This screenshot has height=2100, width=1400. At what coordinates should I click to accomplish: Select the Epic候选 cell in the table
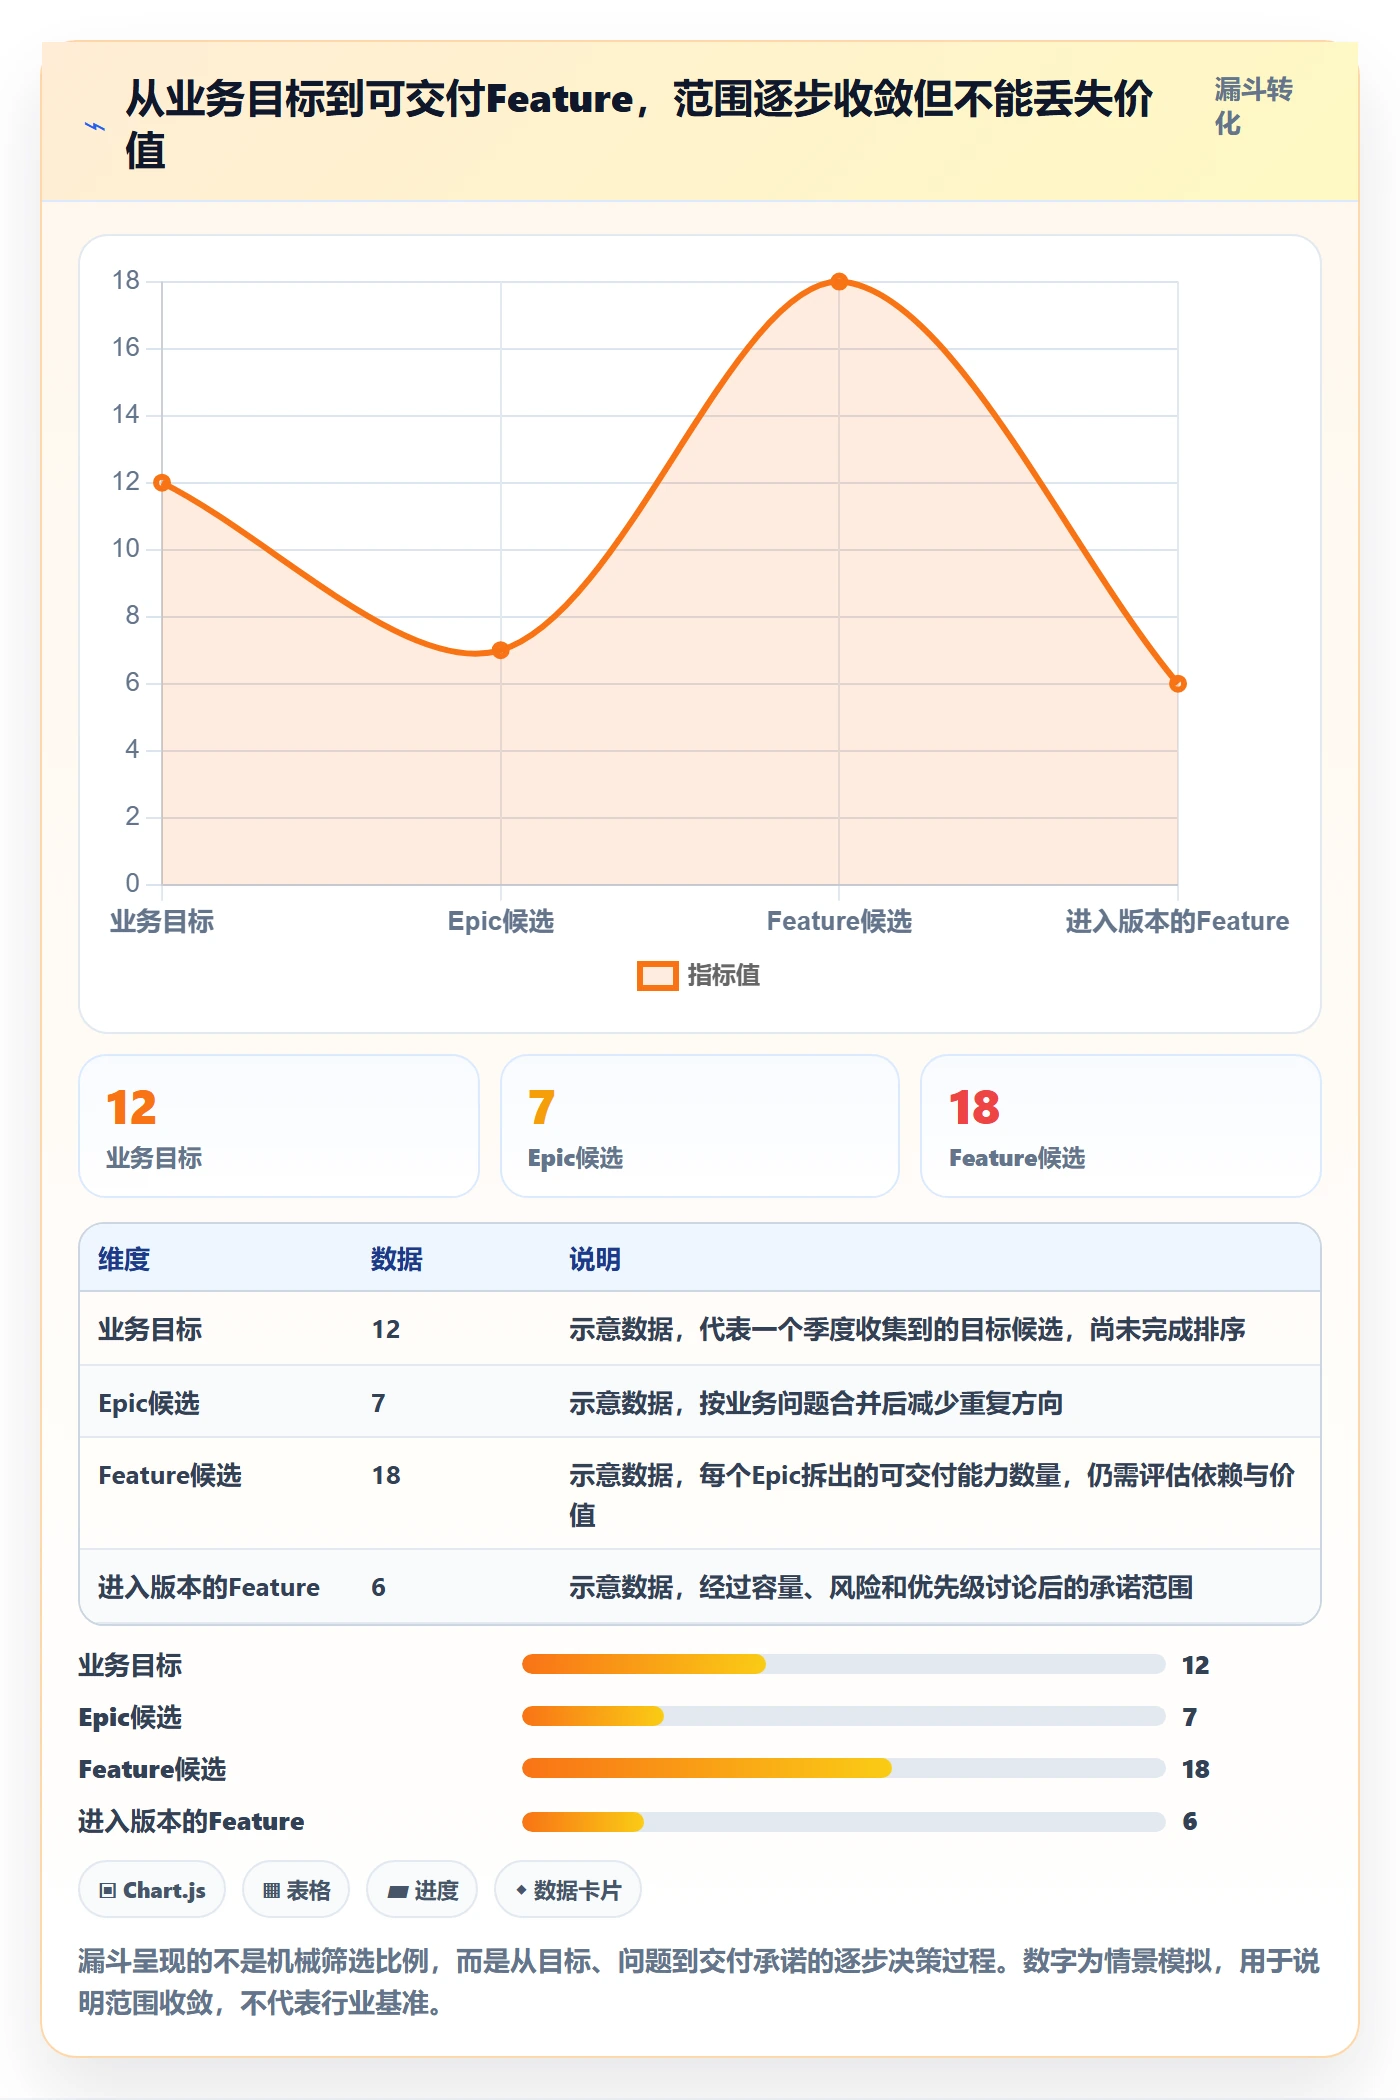click(149, 1403)
